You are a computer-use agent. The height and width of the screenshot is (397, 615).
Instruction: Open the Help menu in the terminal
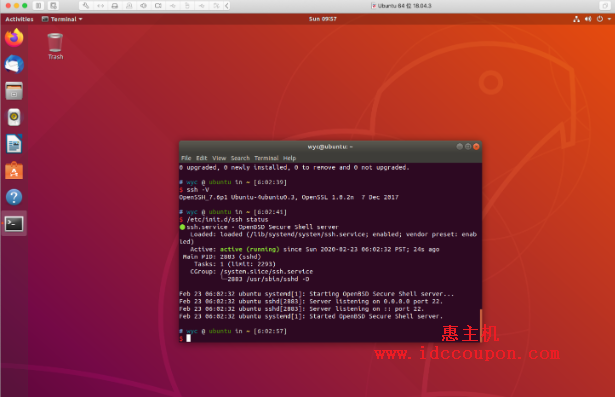click(x=289, y=158)
